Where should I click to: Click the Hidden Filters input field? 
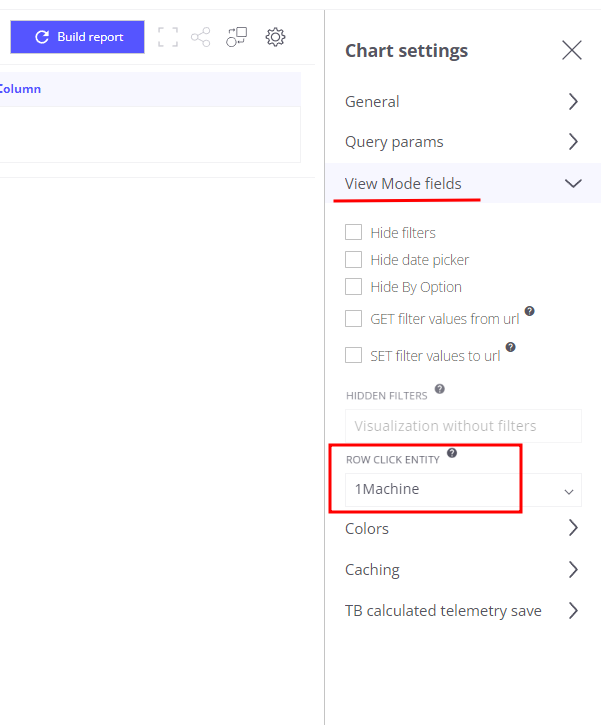point(463,425)
